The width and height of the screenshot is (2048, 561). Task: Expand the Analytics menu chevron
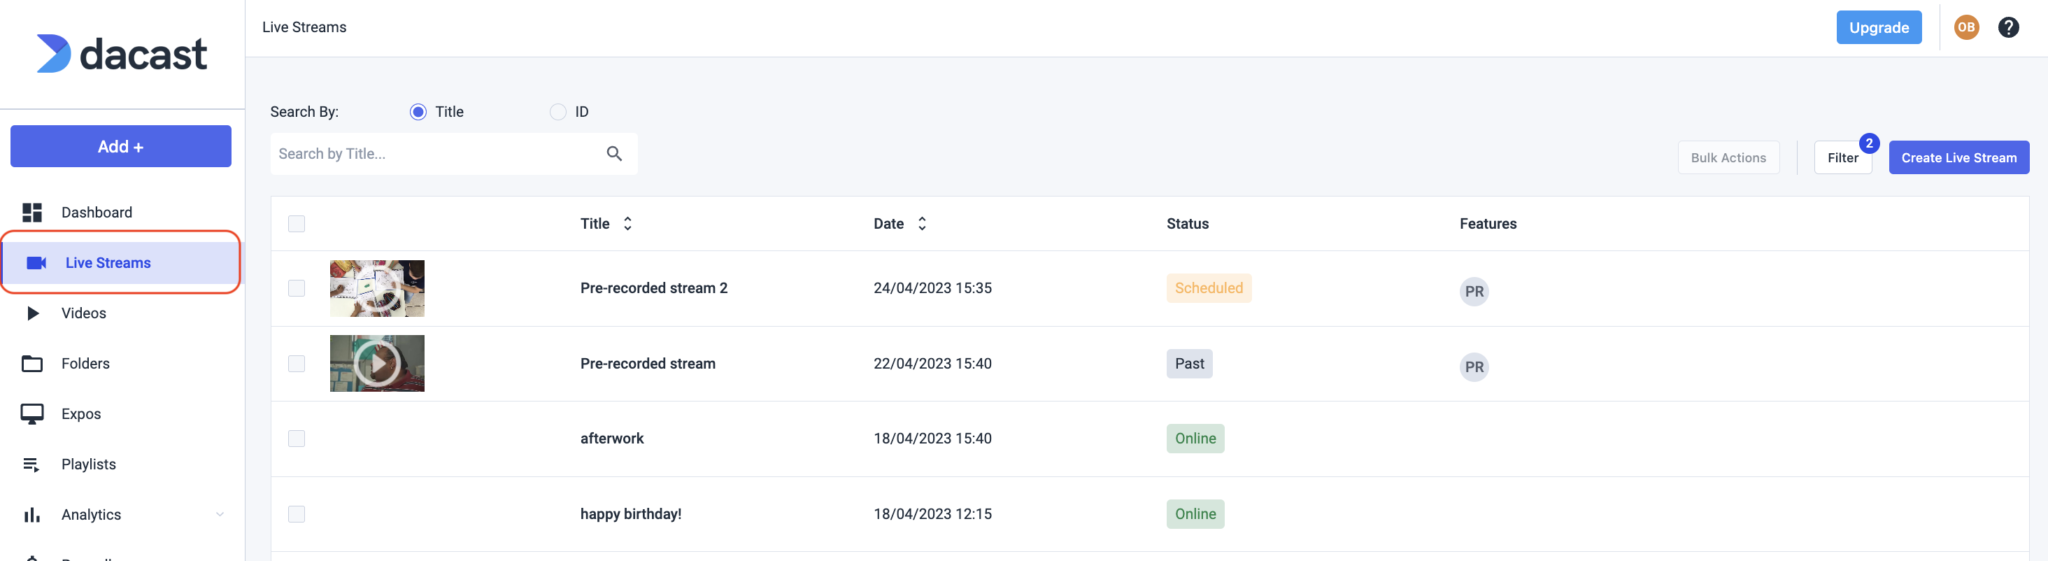coord(220,515)
